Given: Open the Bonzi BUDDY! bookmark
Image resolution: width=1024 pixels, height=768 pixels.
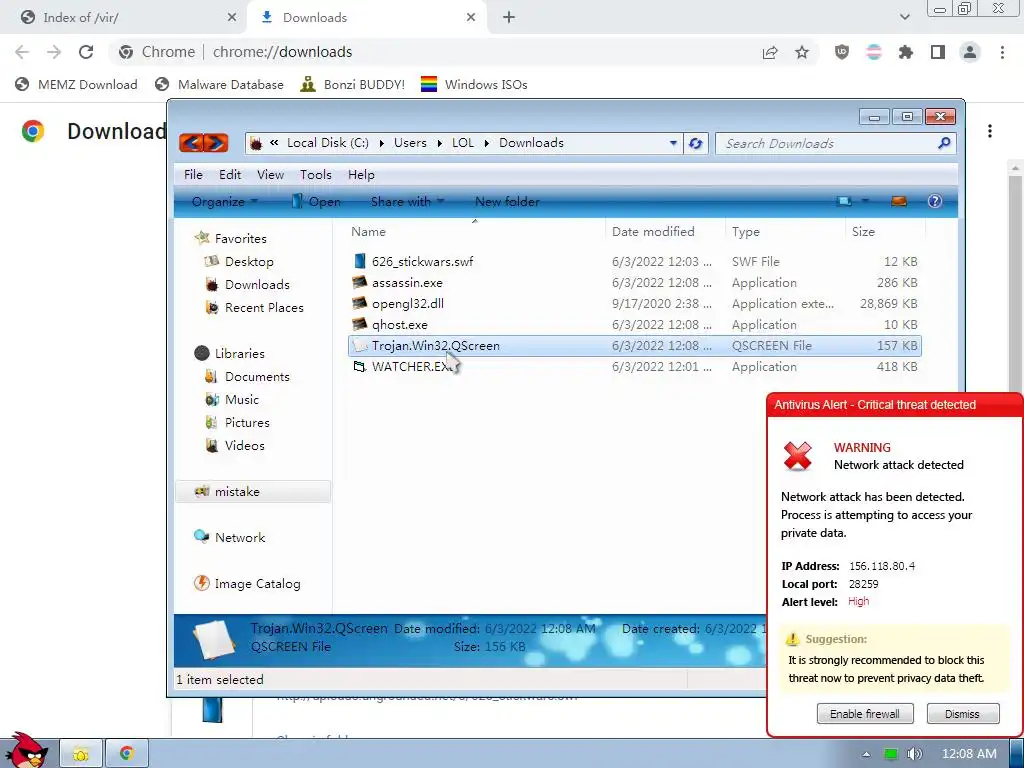Looking at the screenshot, I should click(x=353, y=84).
